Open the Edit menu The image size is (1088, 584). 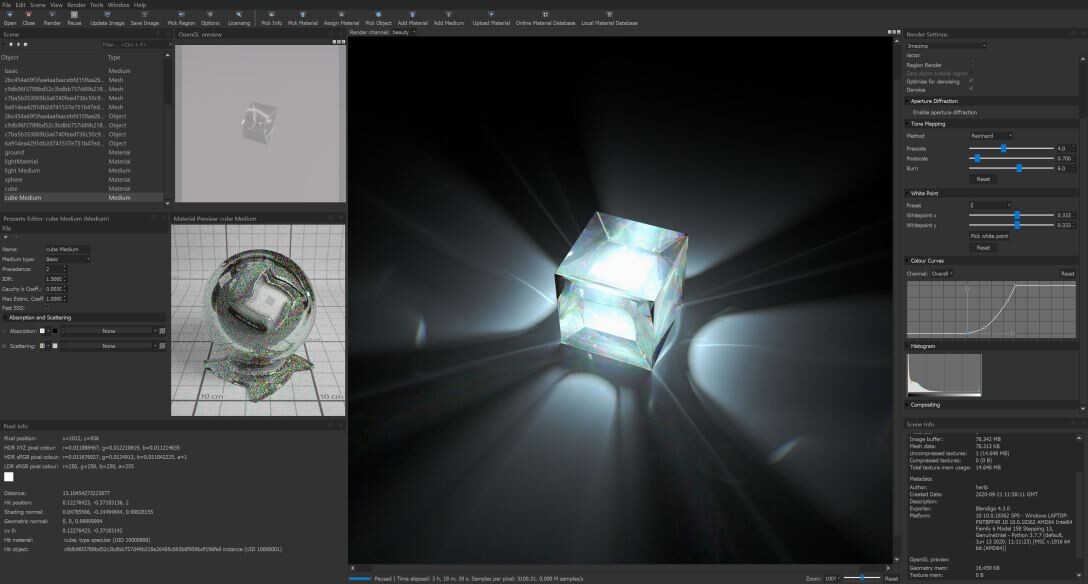tap(21, 5)
